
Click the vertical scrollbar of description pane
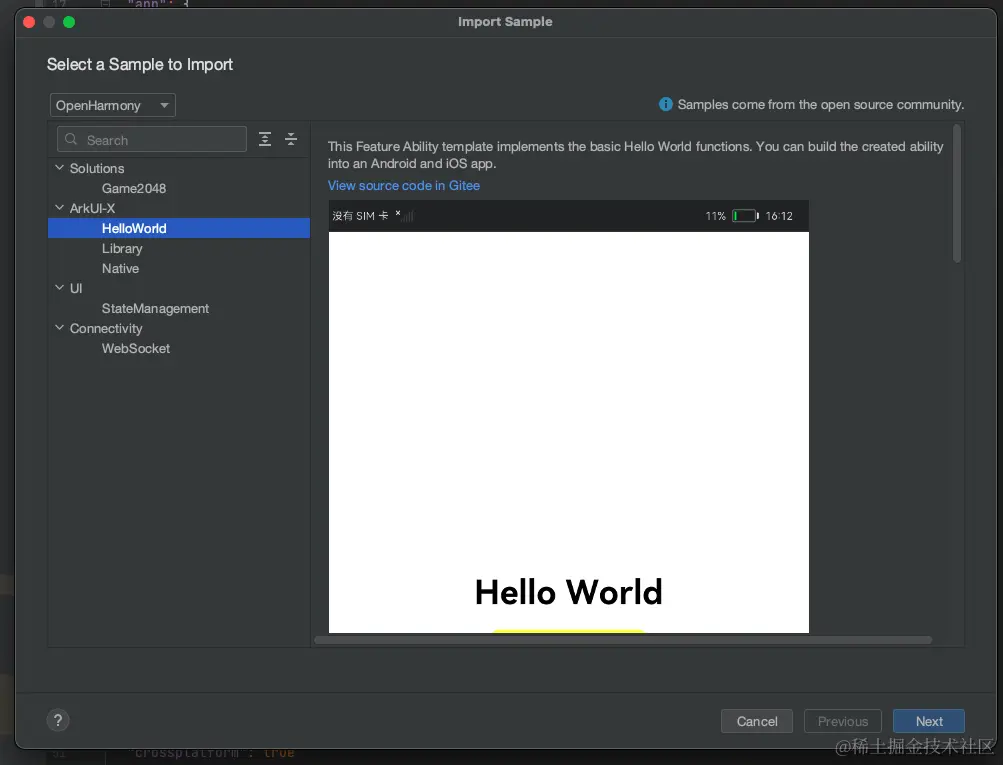(957, 193)
